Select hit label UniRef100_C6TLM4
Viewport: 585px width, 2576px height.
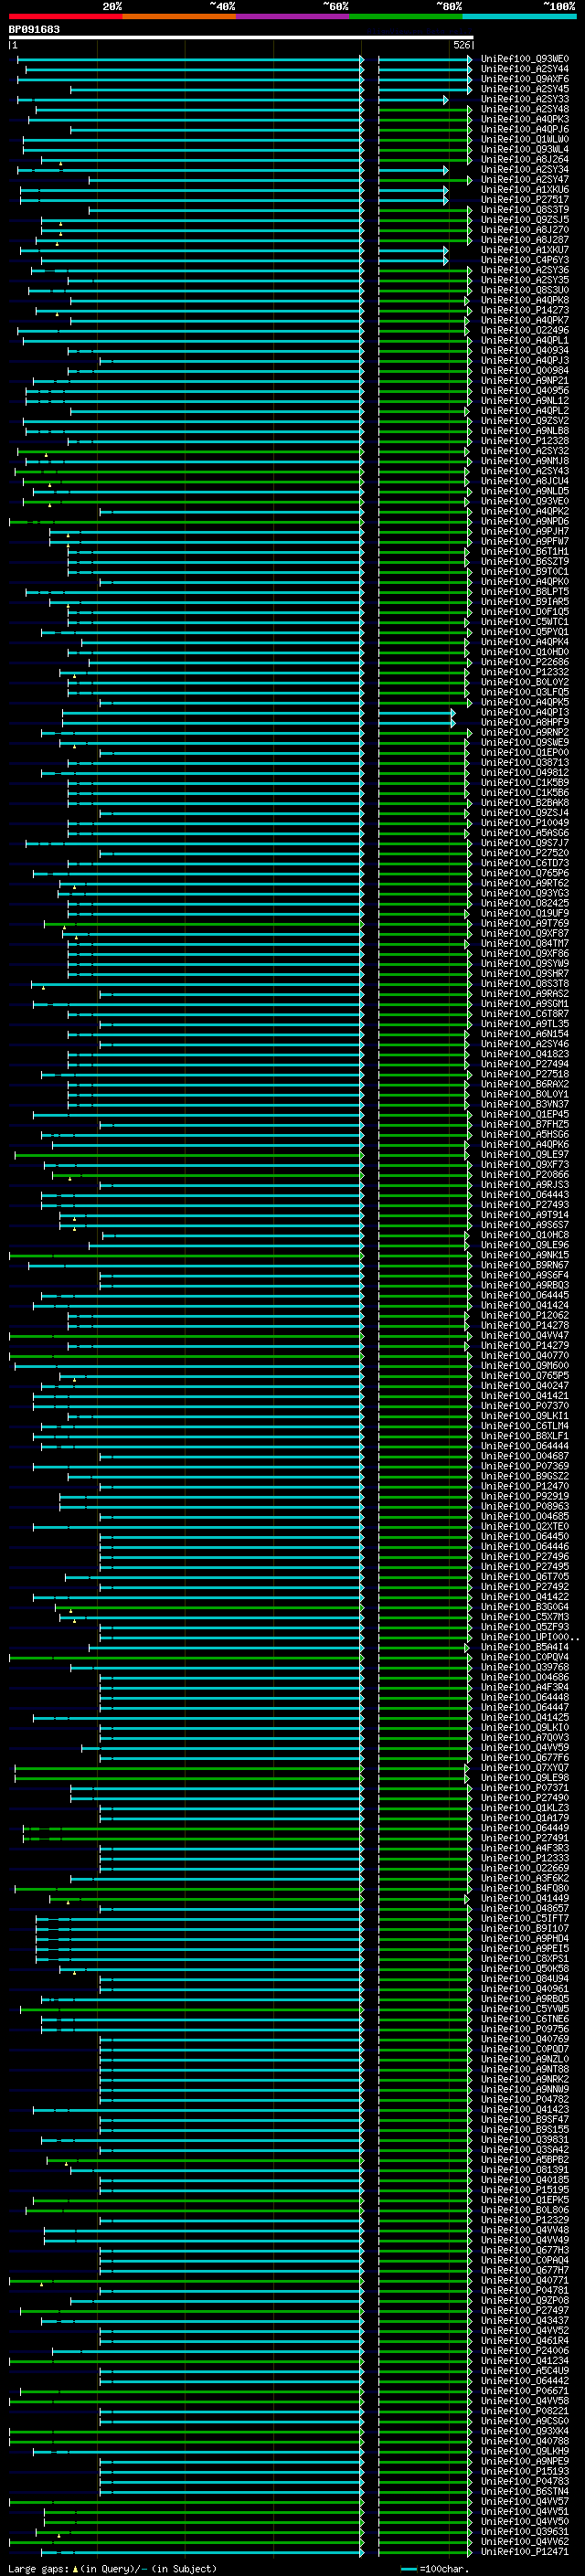tap(525, 1425)
